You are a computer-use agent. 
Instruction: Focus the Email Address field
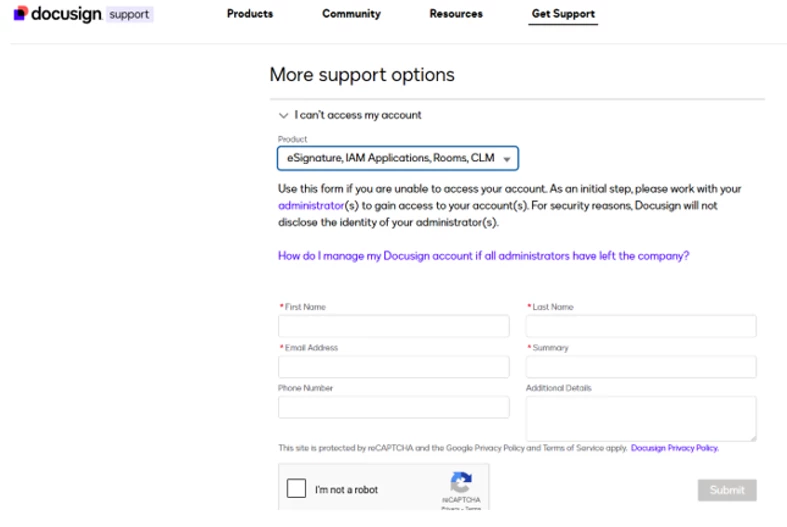[394, 367]
